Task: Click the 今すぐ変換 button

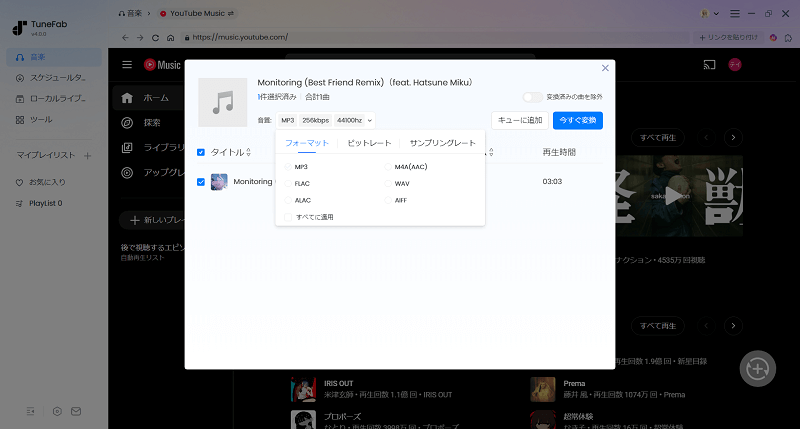Action: pyautogui.click(x=578, y=120)
